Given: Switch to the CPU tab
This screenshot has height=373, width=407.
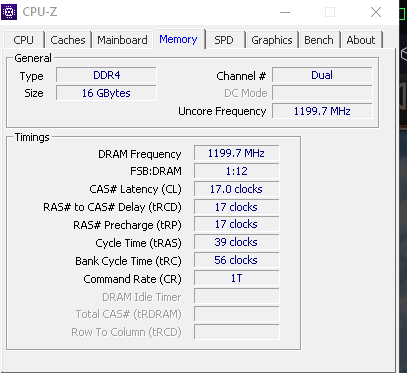Looking at the screenshot, I should pos(24,40).
